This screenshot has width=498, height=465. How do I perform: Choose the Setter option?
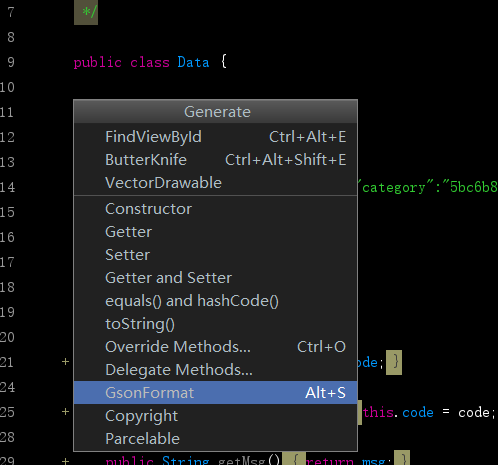coord(215,255)
